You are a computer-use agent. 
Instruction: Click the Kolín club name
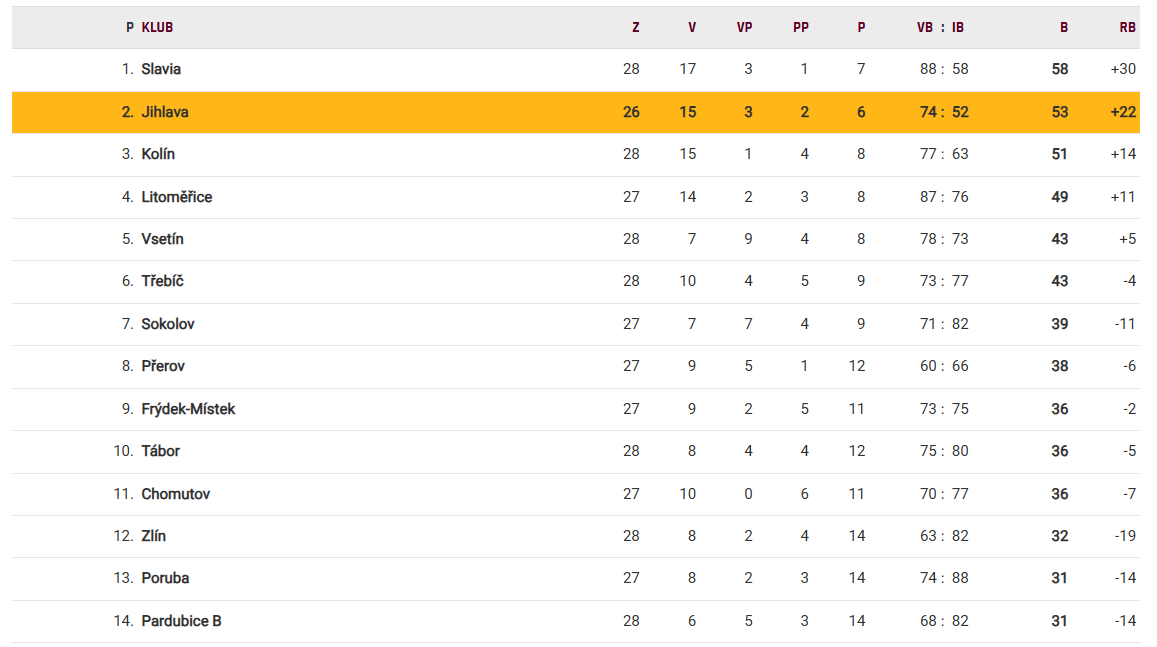(x=158, y=154)
